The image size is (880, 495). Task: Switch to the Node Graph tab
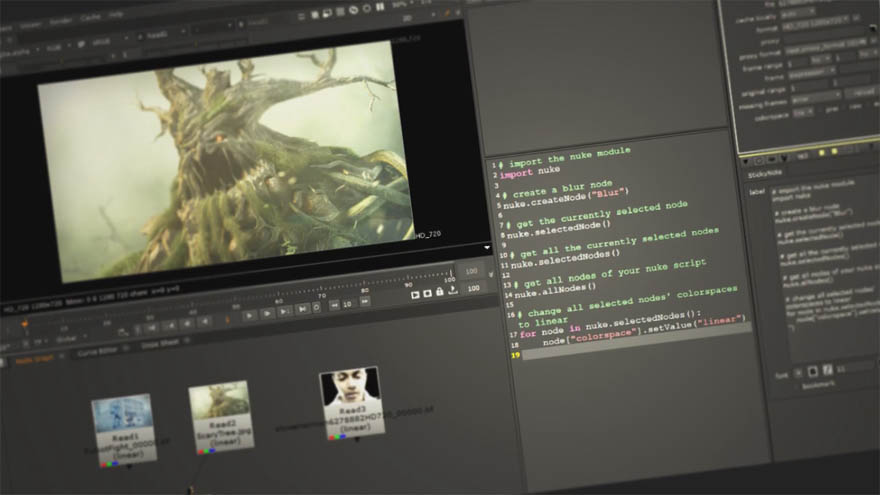pyautogui.click(x=34, y=359)
